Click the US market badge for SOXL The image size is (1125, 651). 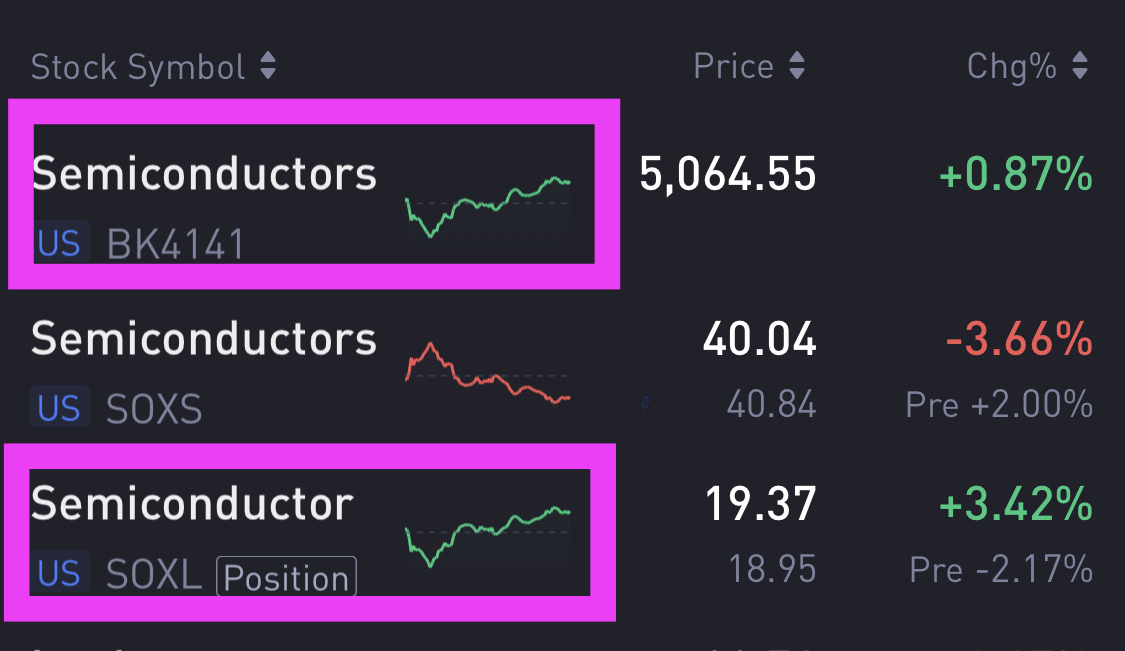coord(59,574)
